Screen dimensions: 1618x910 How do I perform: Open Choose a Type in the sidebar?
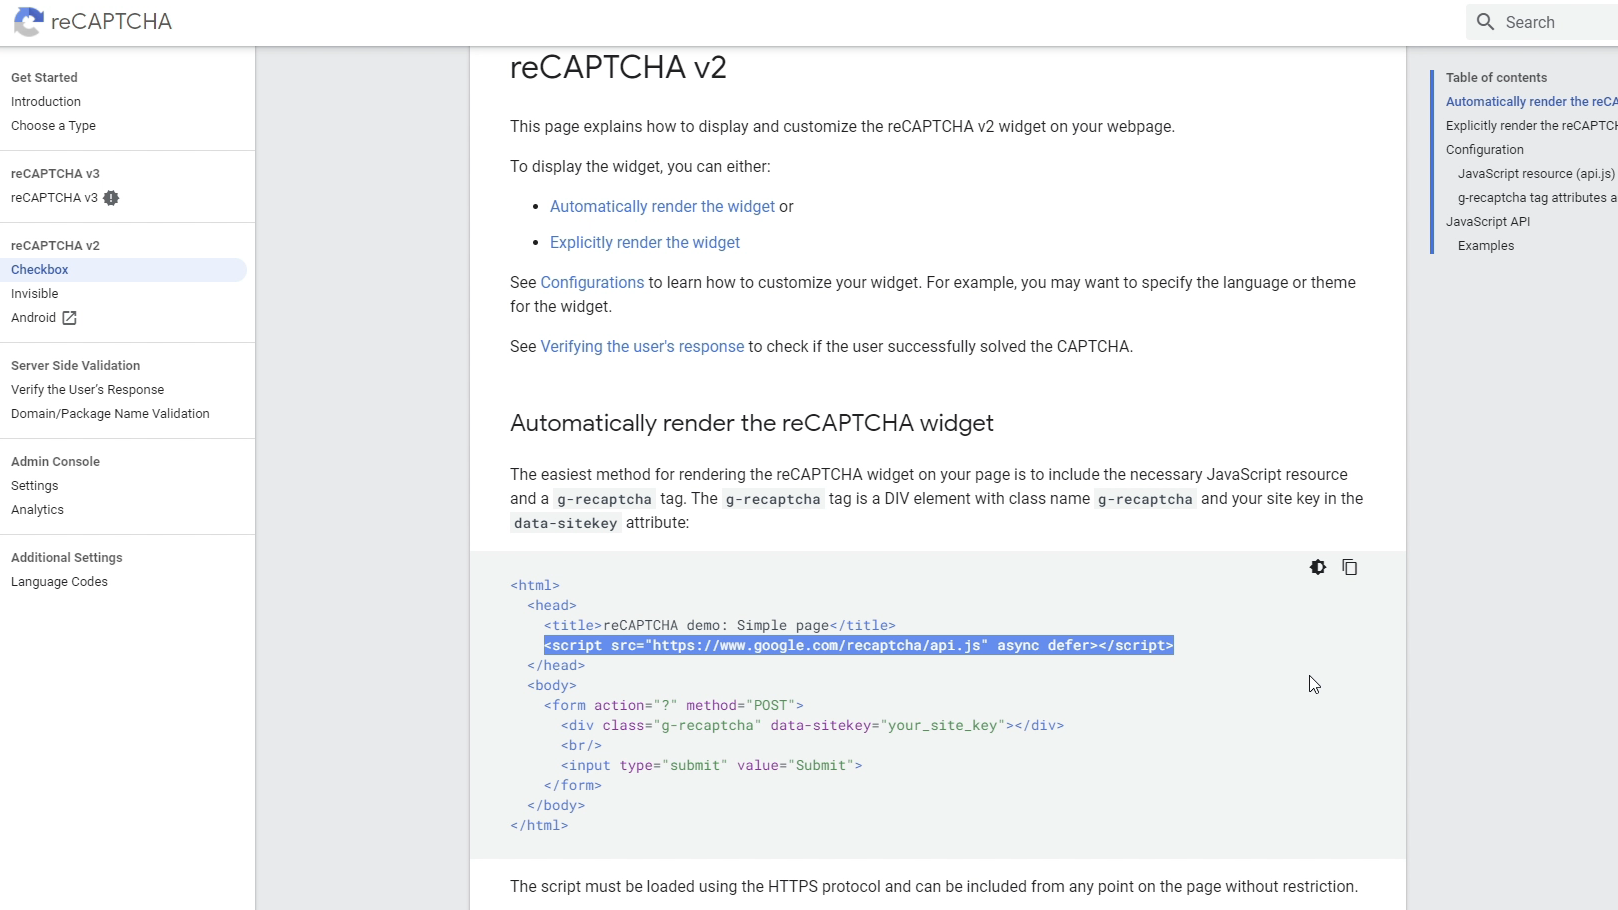pyautogui.click(x=53, y=126)
